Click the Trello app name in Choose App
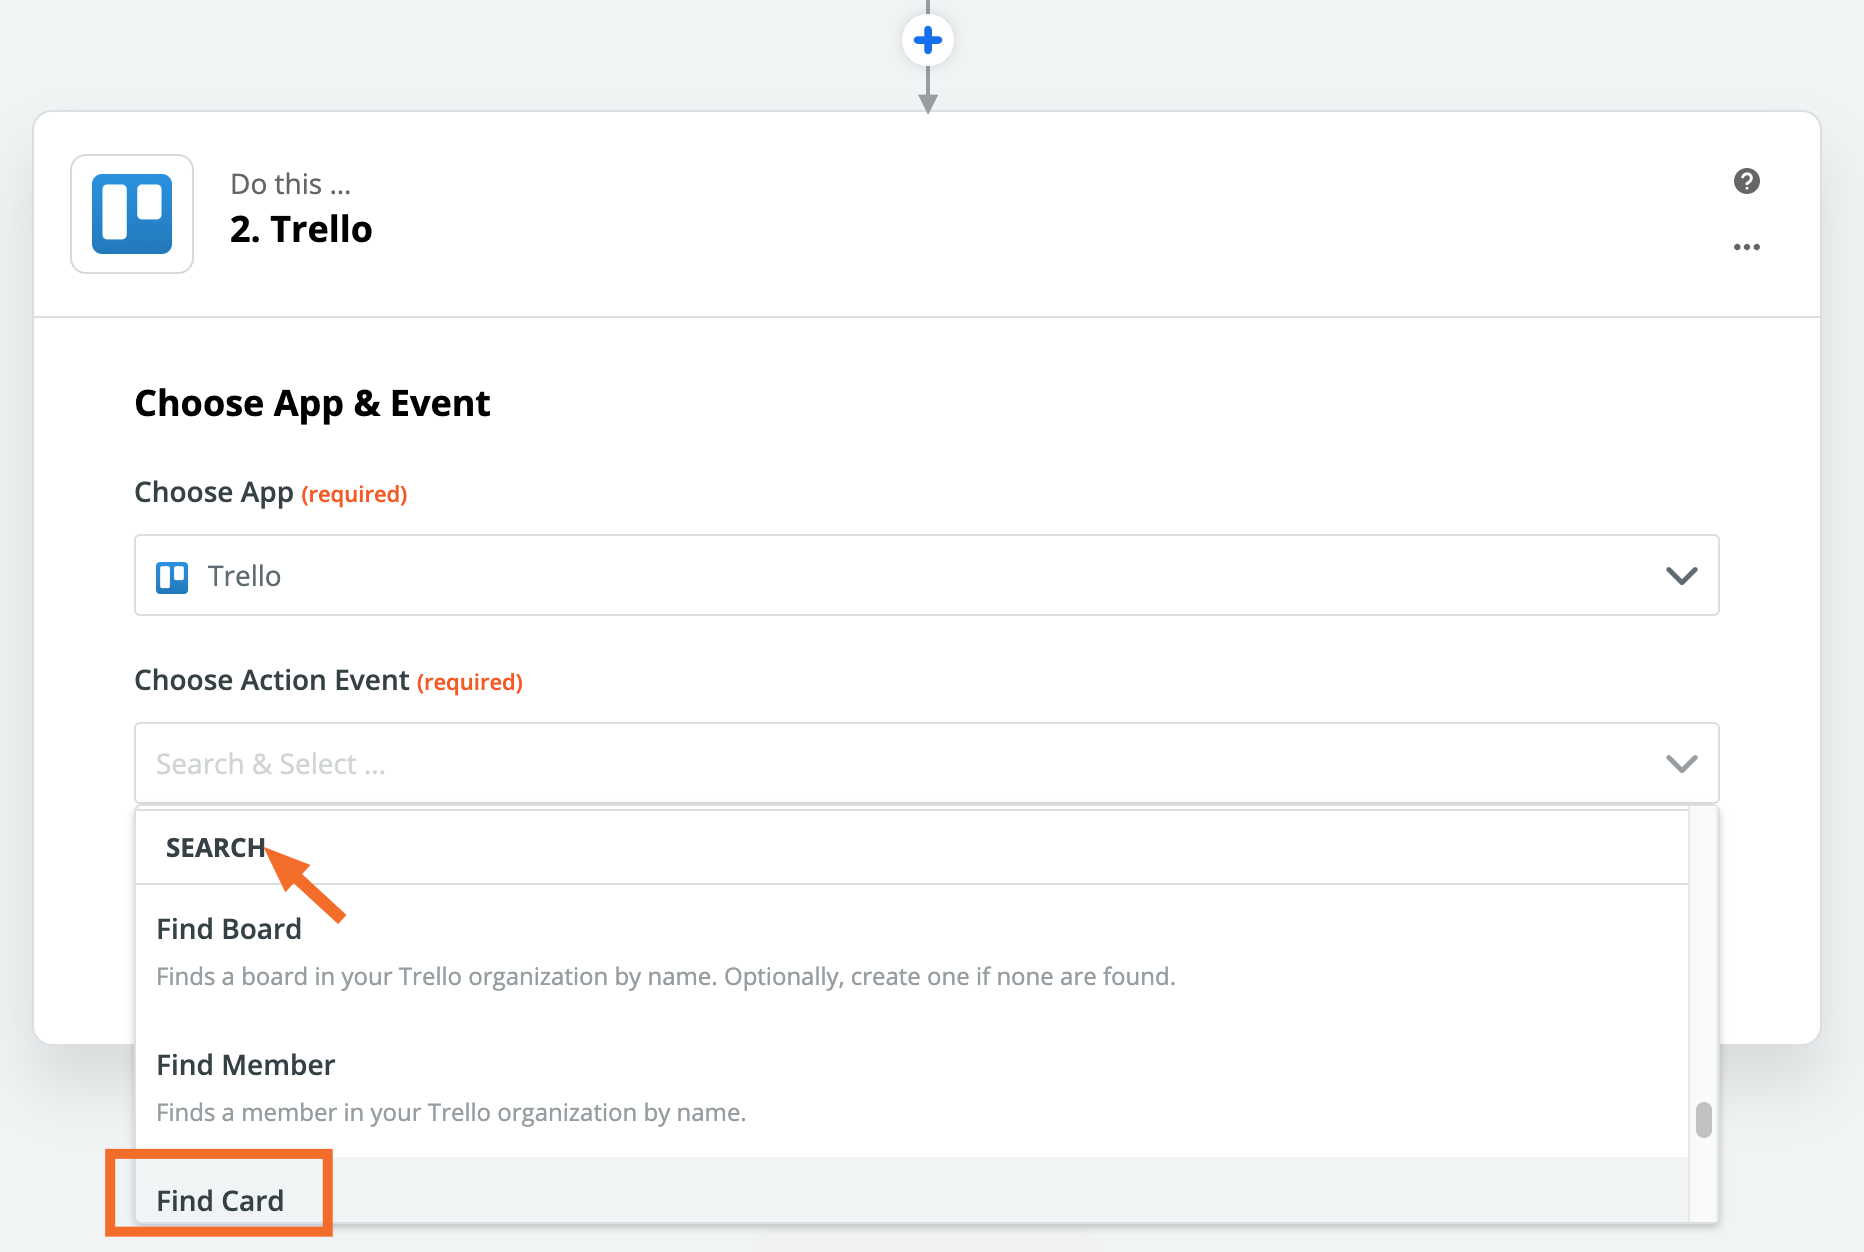 [244, 577]
